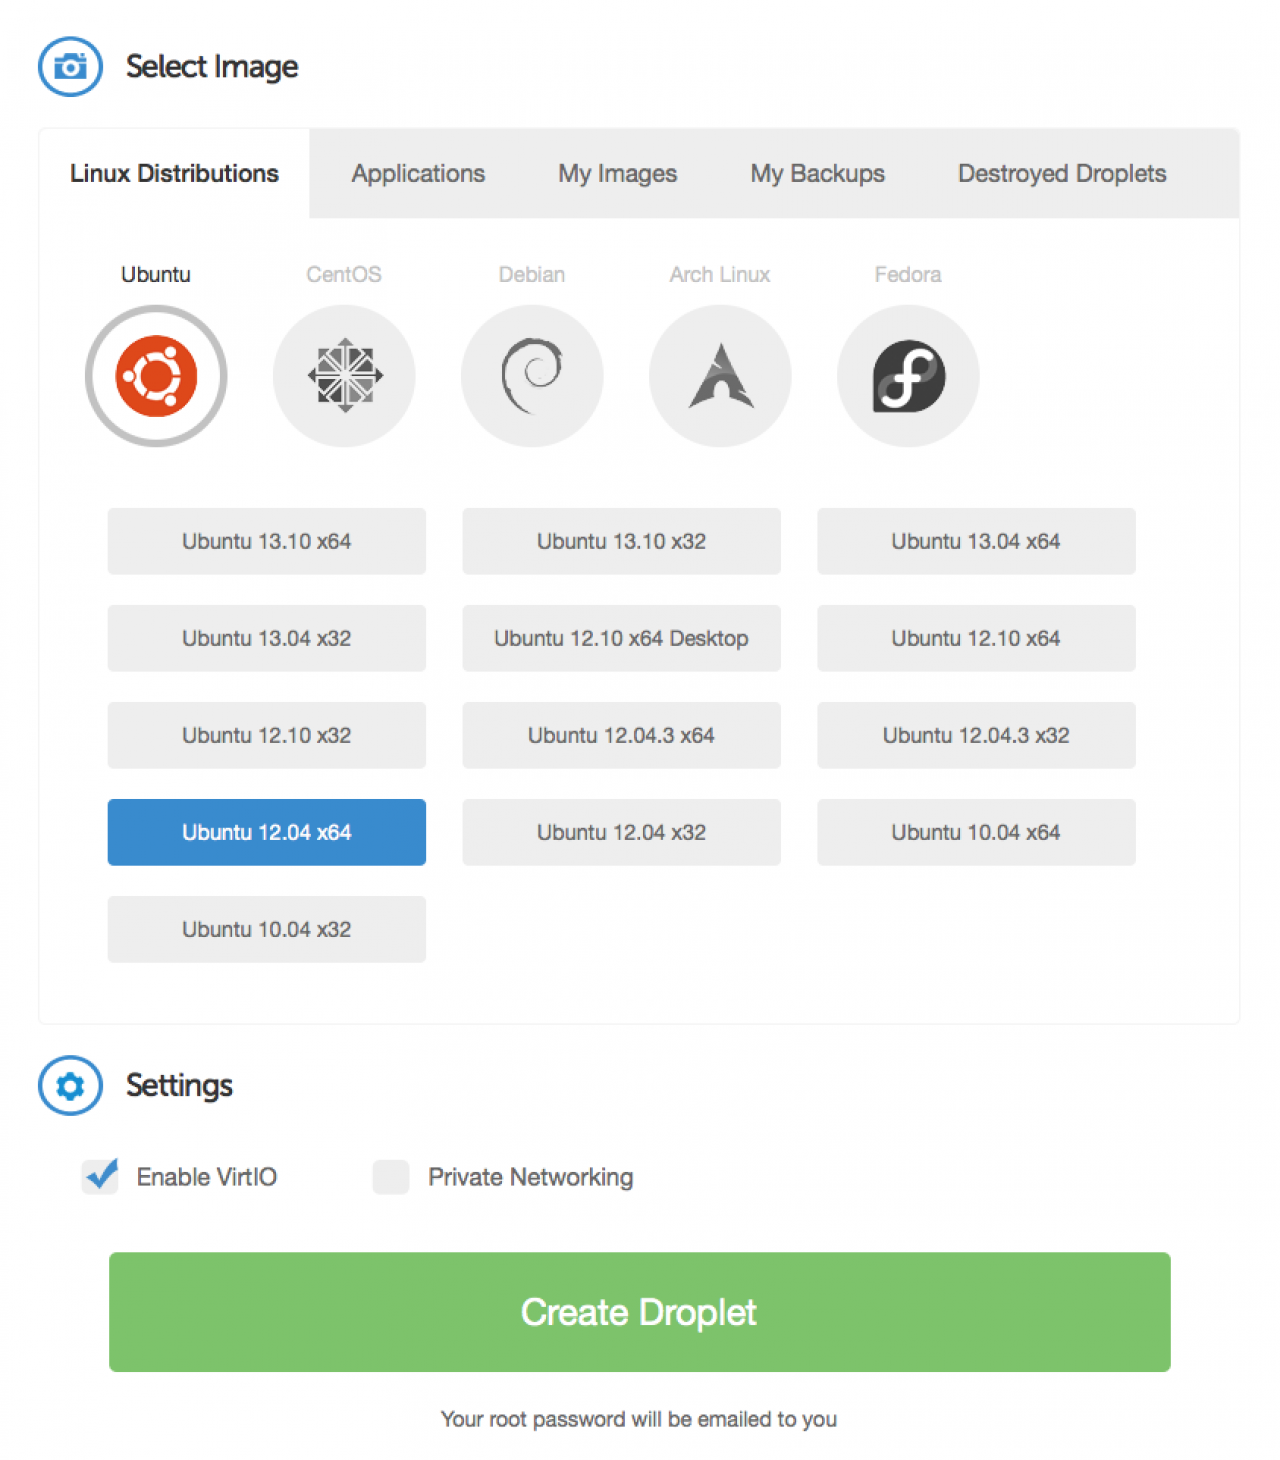Viewport: 1280px width, 1460px height.
Task: Click the Select Image heading
Action: point(212,67)
